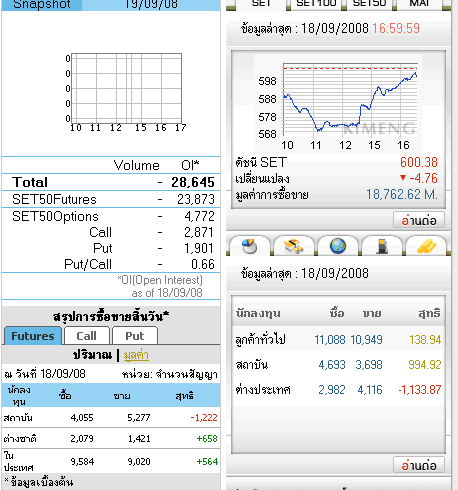Image resolution: width=458 pixels, height=490 pixels.
Task: Click อ่านต่อ button below investor table
Action: pyautogui.click(x=419, y=465)
